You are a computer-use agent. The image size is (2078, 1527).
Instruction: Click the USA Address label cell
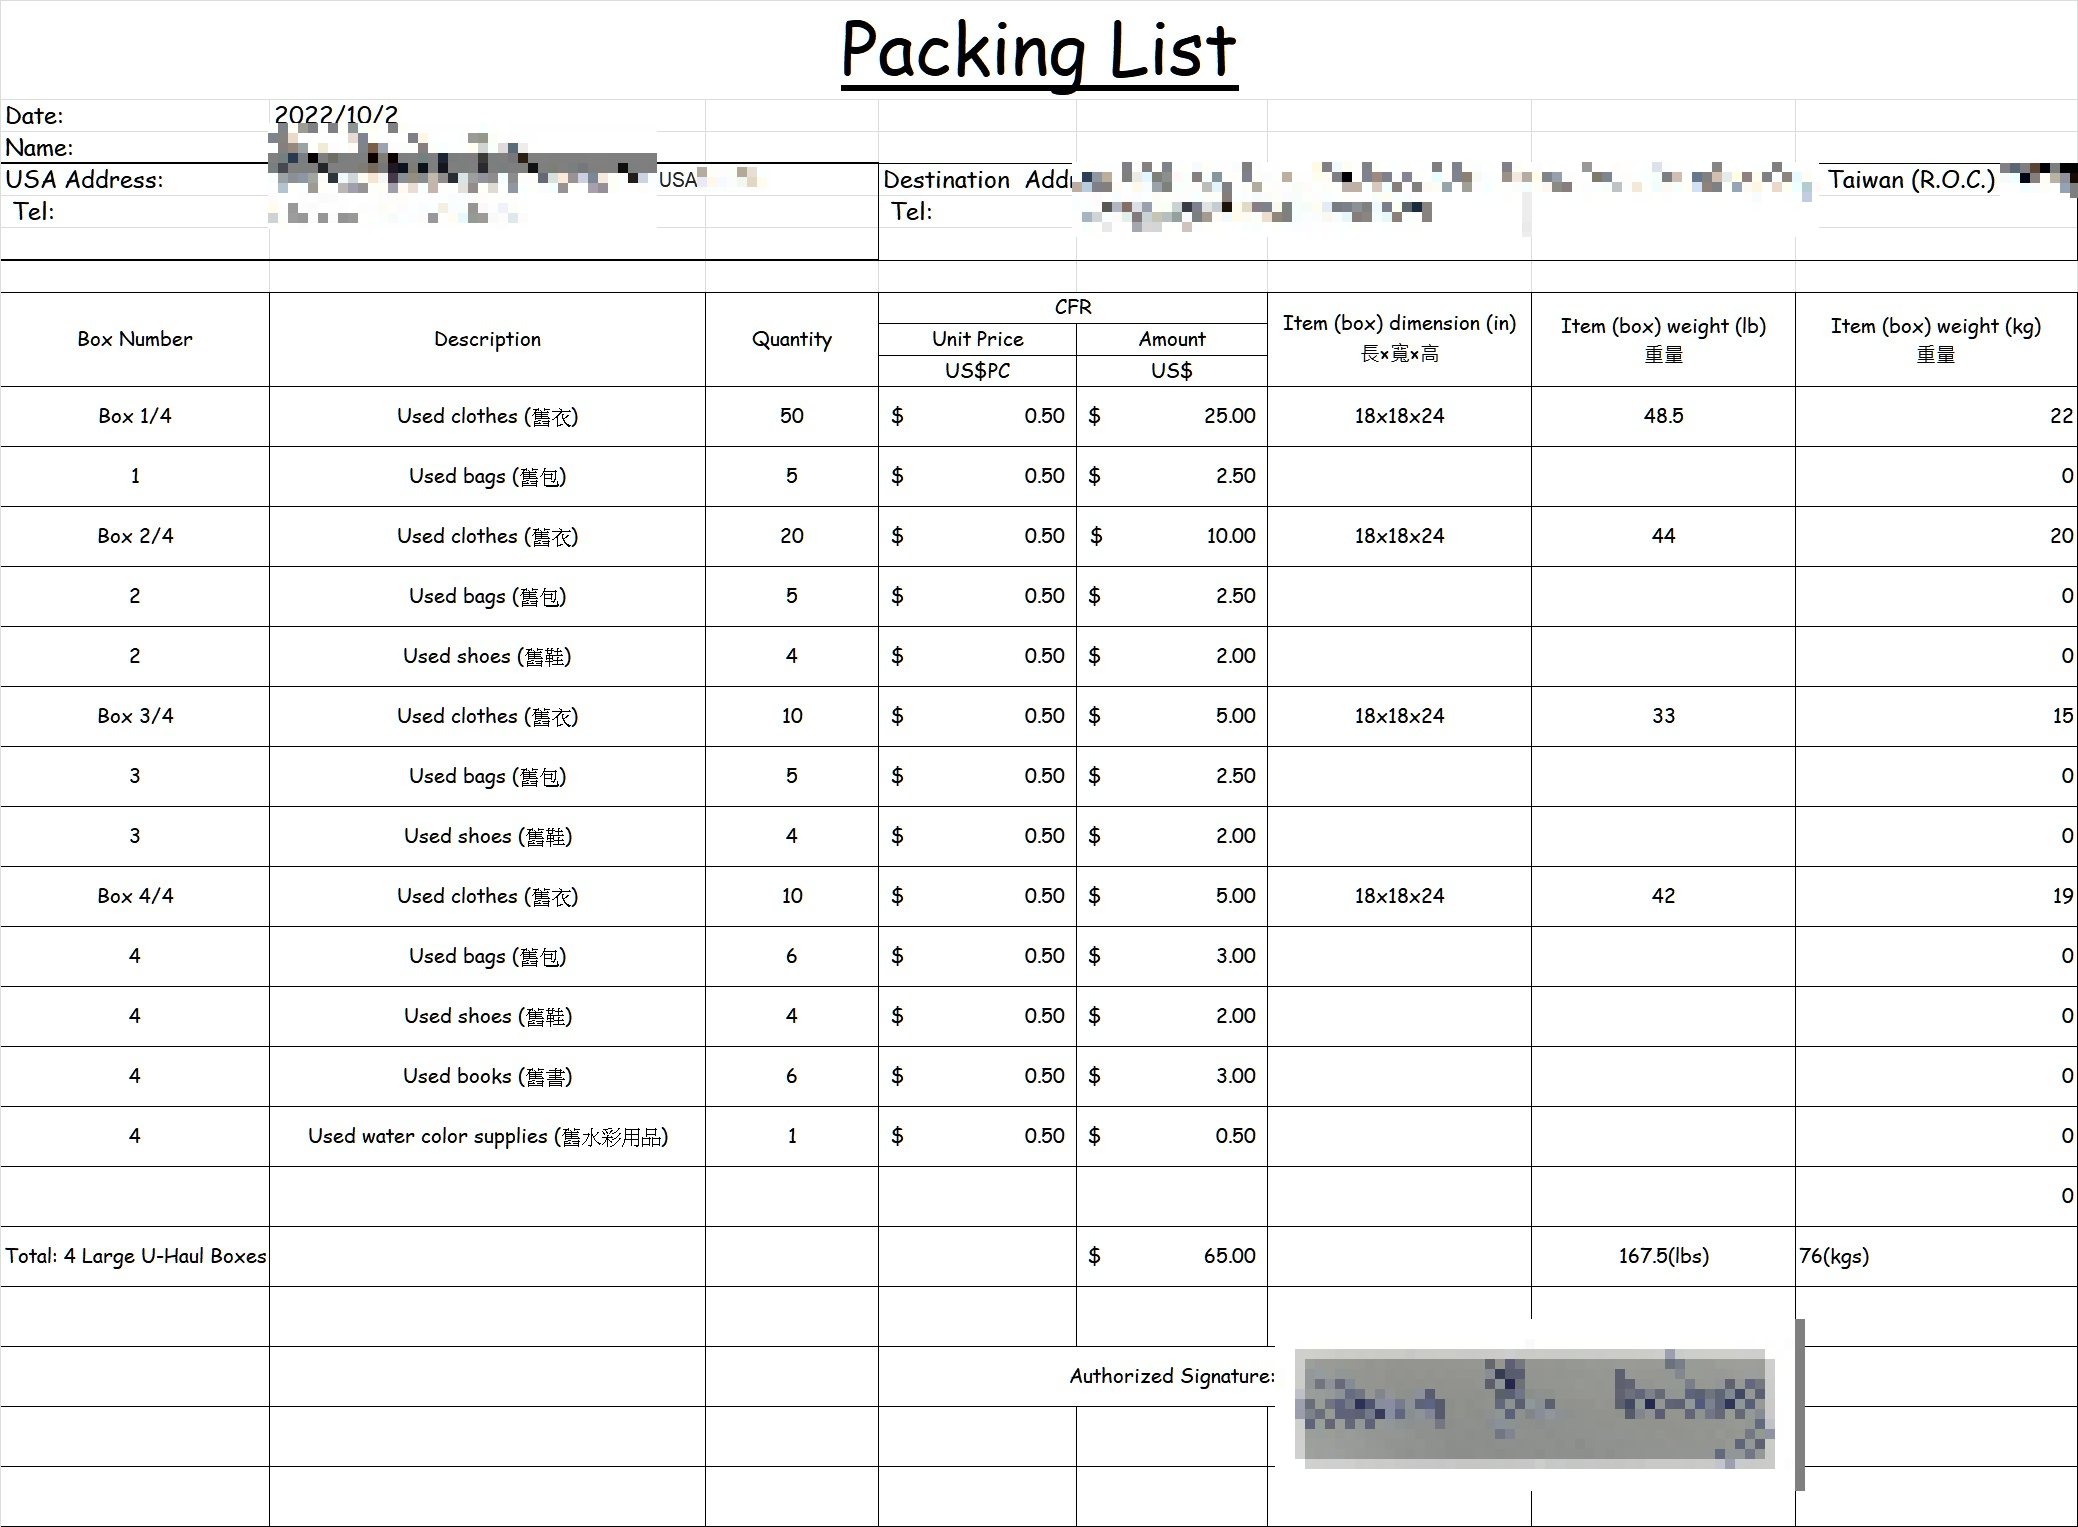point(85,180)
